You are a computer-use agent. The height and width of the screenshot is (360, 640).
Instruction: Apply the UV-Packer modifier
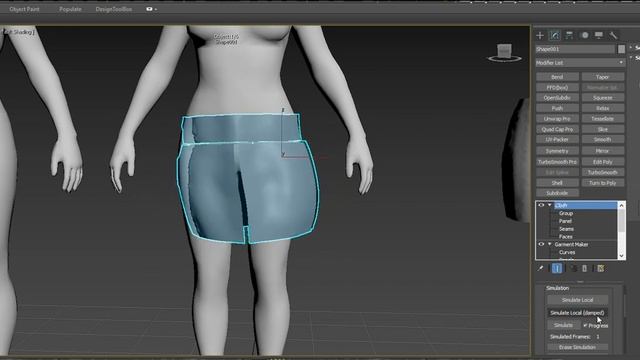click(x=557, y=139)
